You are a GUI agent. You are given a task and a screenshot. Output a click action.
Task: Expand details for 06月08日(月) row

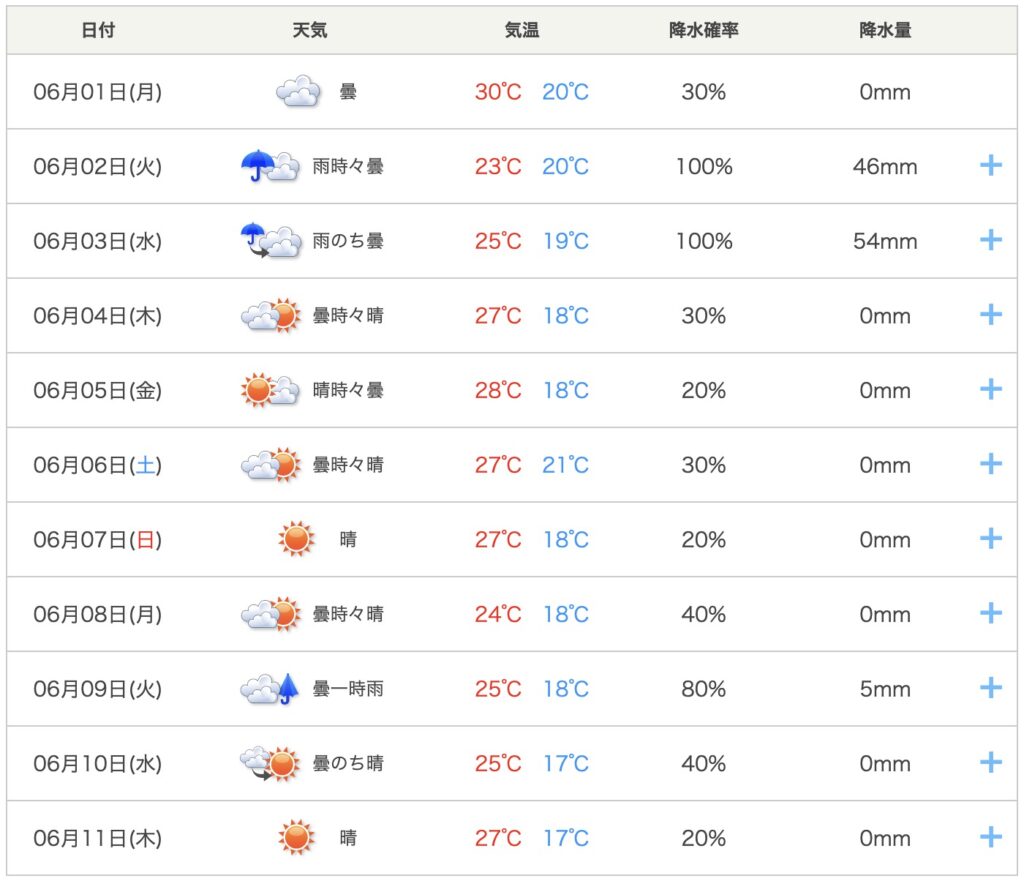(991, 613)
